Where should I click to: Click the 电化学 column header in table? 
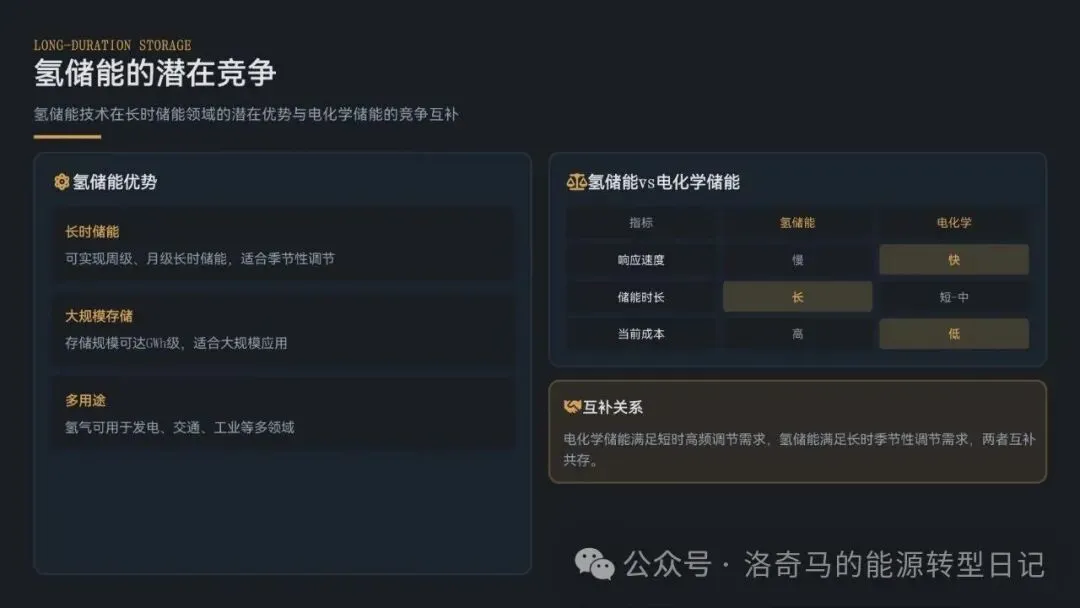(x=954, y=222)
